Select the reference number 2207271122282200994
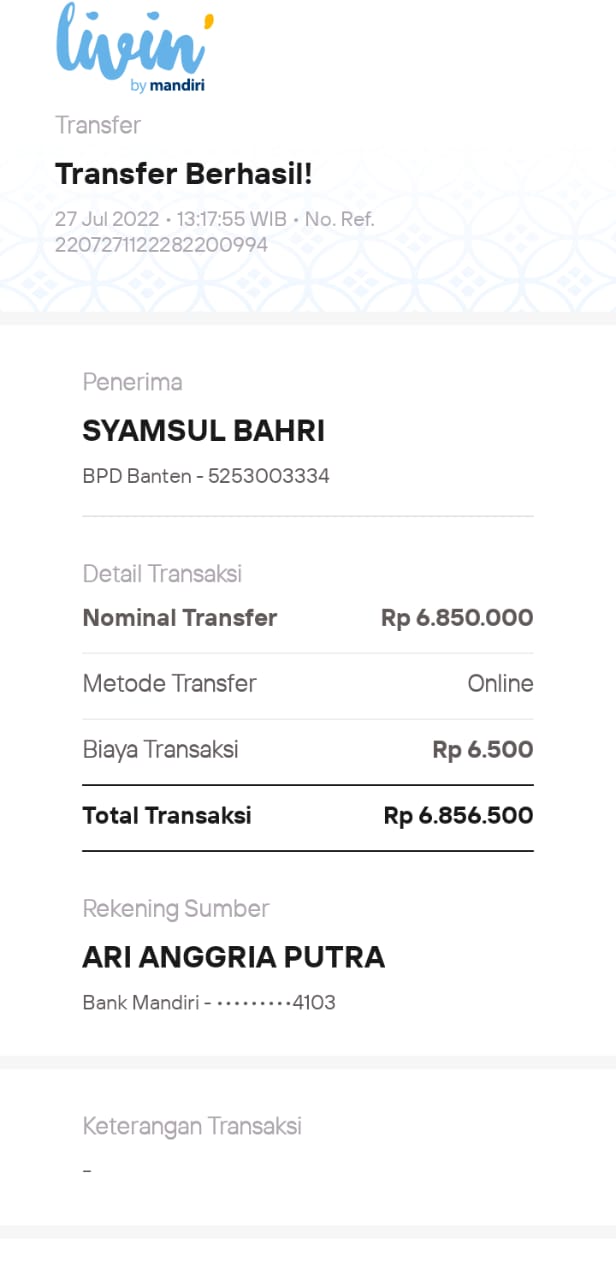Image resolution: width=616 pixels, height=1280 pixels. (x=161, y=244)
